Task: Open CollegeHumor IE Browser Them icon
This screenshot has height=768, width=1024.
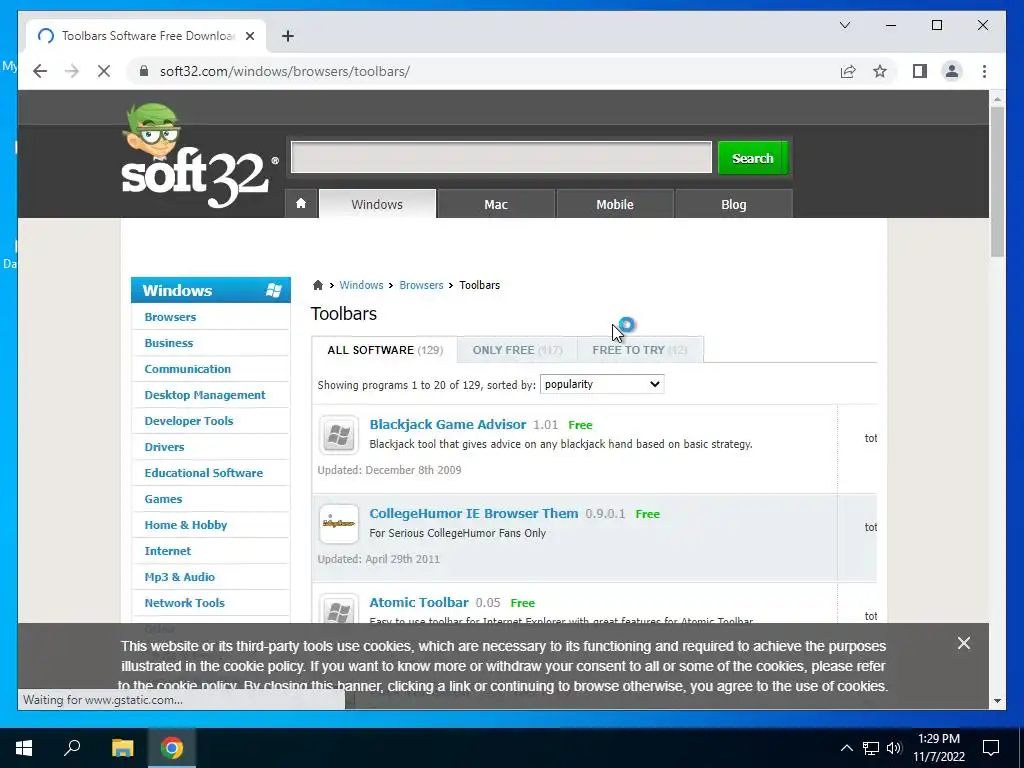Action: (x=338, y=524)
